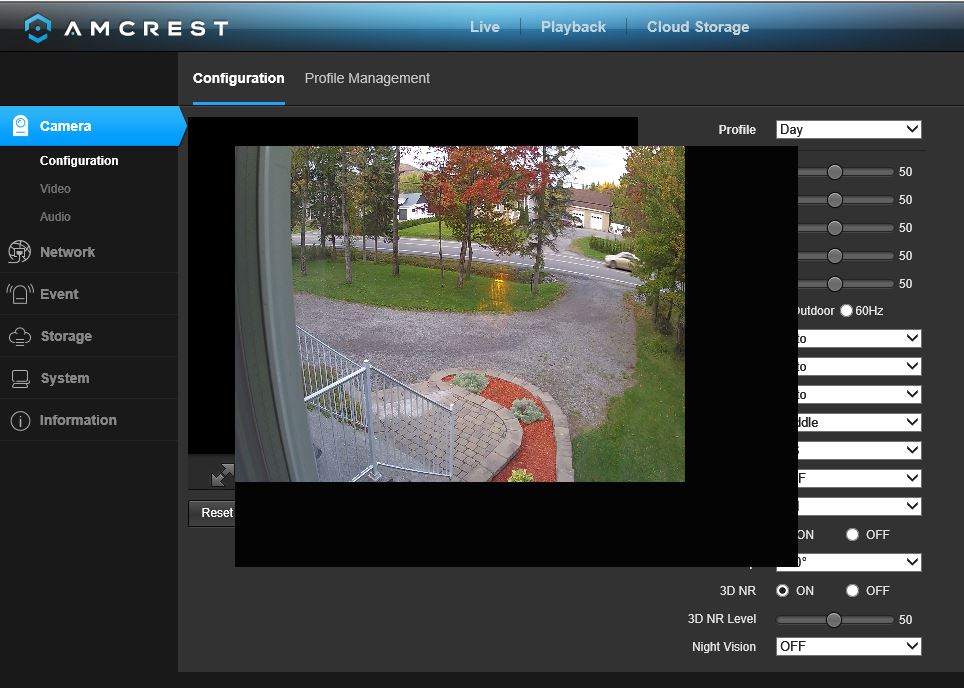Open the Audio submenu item
964x688 pixels.
coord(55,216)
